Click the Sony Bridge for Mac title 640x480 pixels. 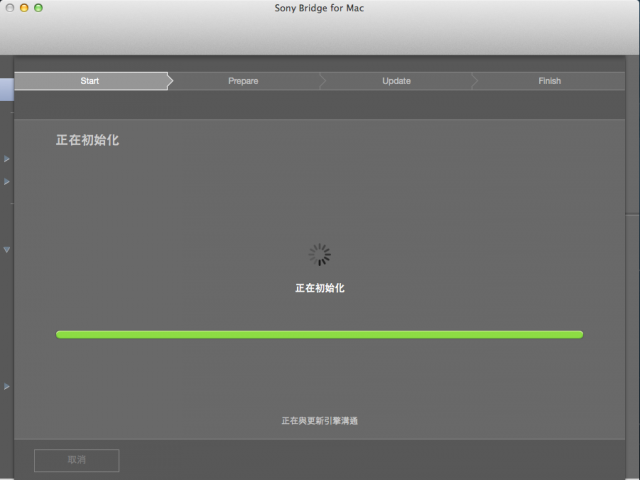point(319,8)
